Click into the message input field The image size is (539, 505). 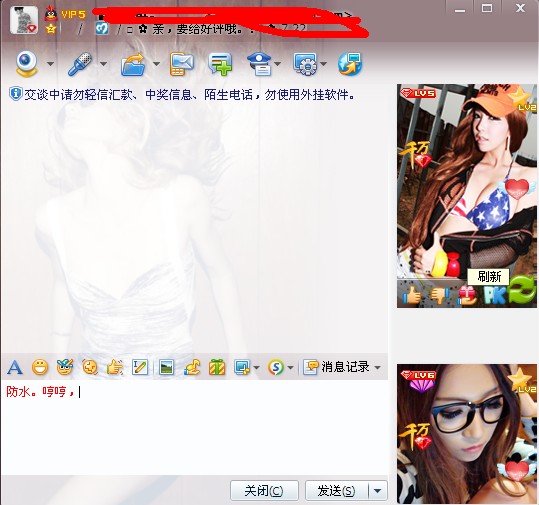tap(195, 428)
